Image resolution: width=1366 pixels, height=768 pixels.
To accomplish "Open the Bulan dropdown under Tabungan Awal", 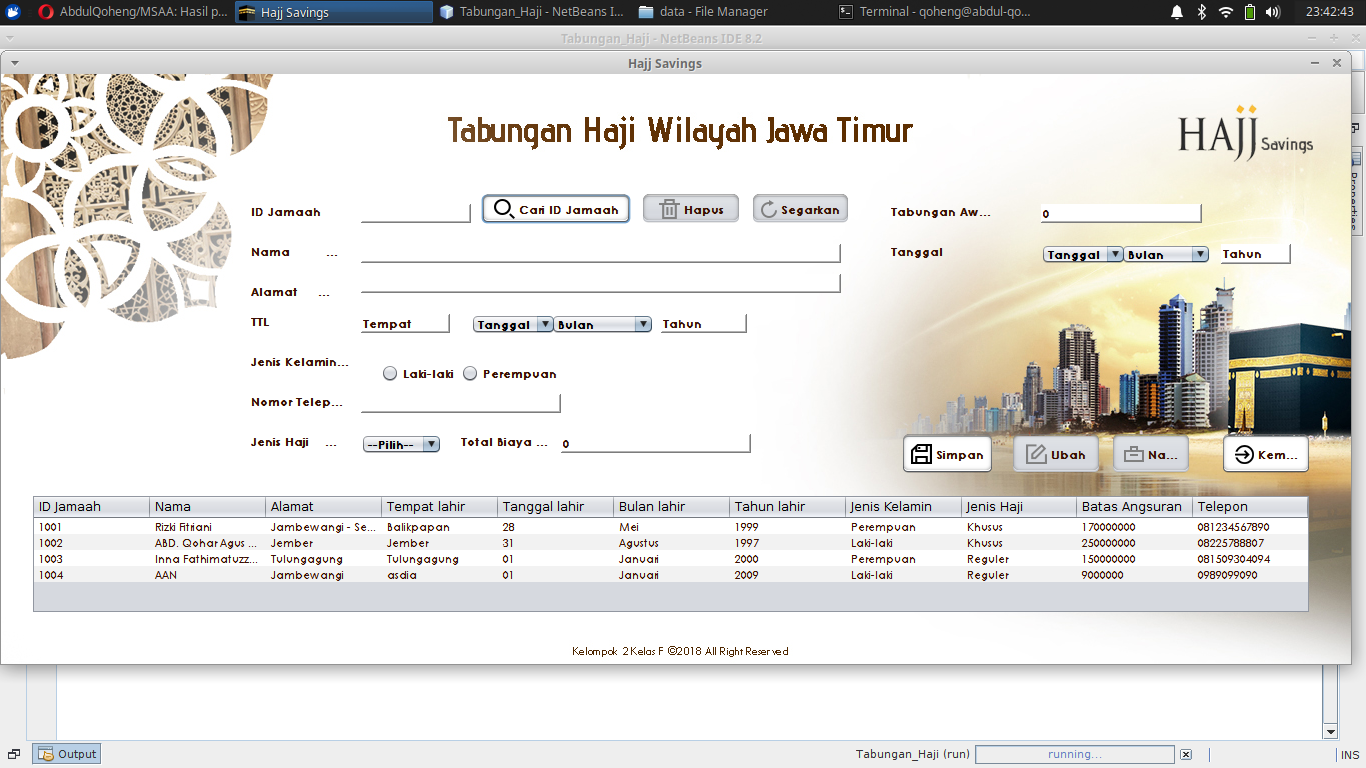I will click(1167, 254).
